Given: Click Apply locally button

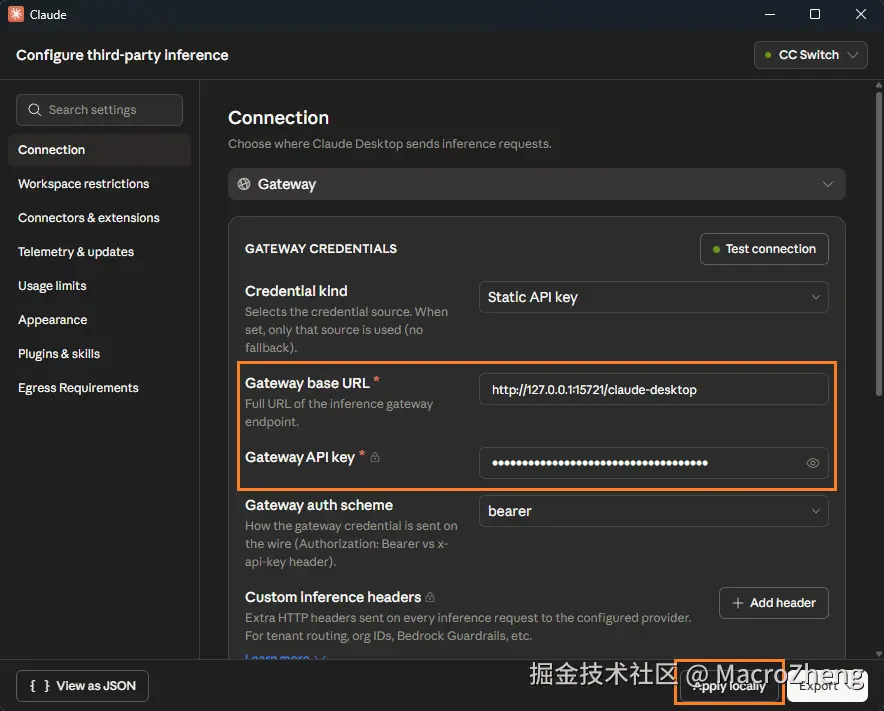Looking at the screenshot, I should (x=729, y=686).
